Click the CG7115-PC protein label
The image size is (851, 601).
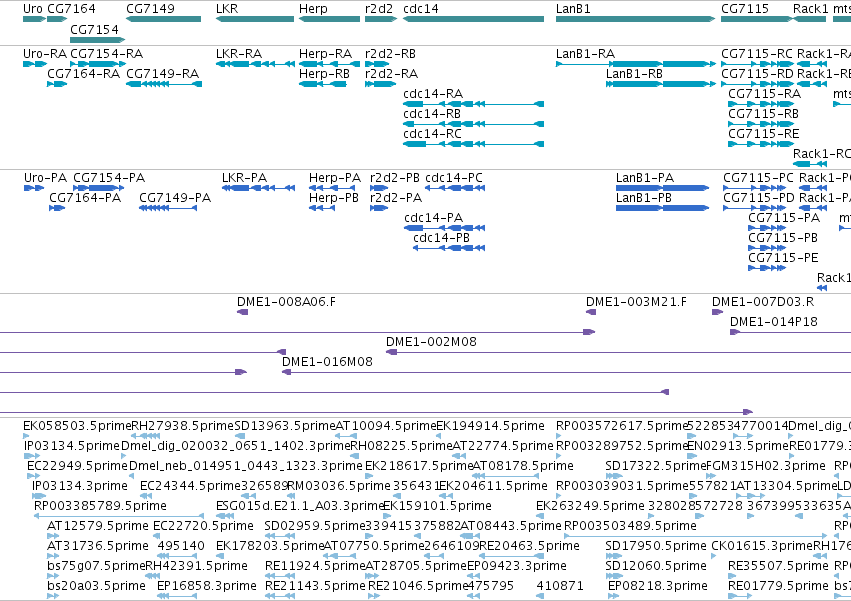pyautogui.click(x=759, y=178)
